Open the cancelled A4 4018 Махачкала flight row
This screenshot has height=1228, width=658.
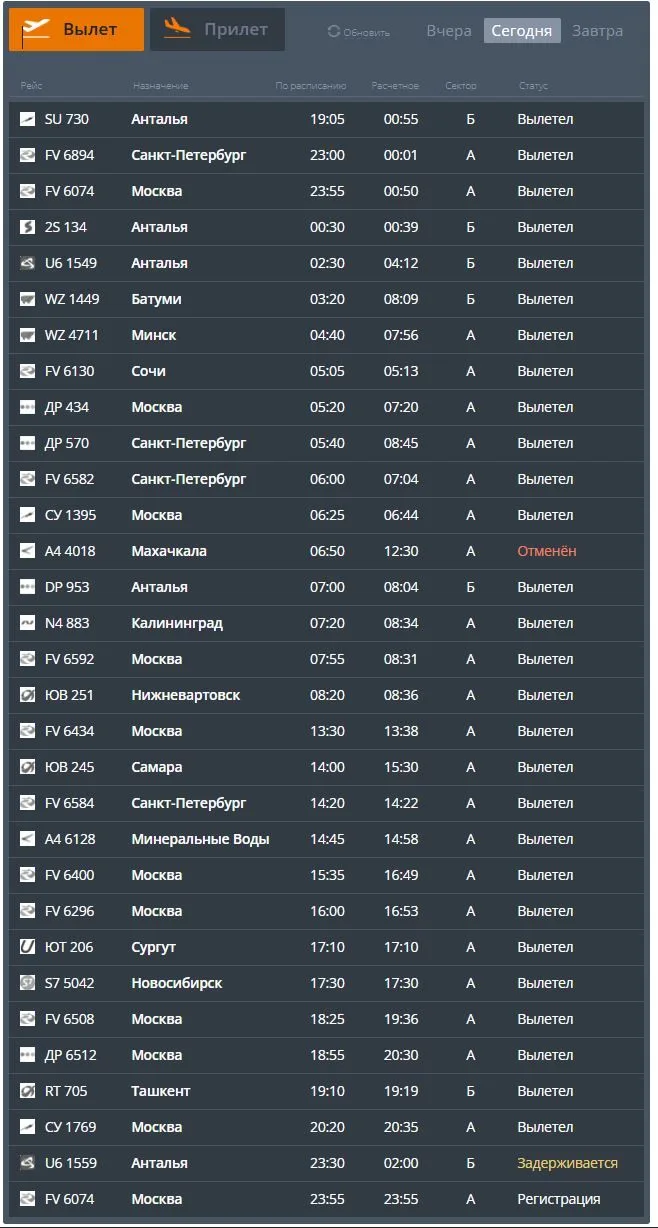329,551
